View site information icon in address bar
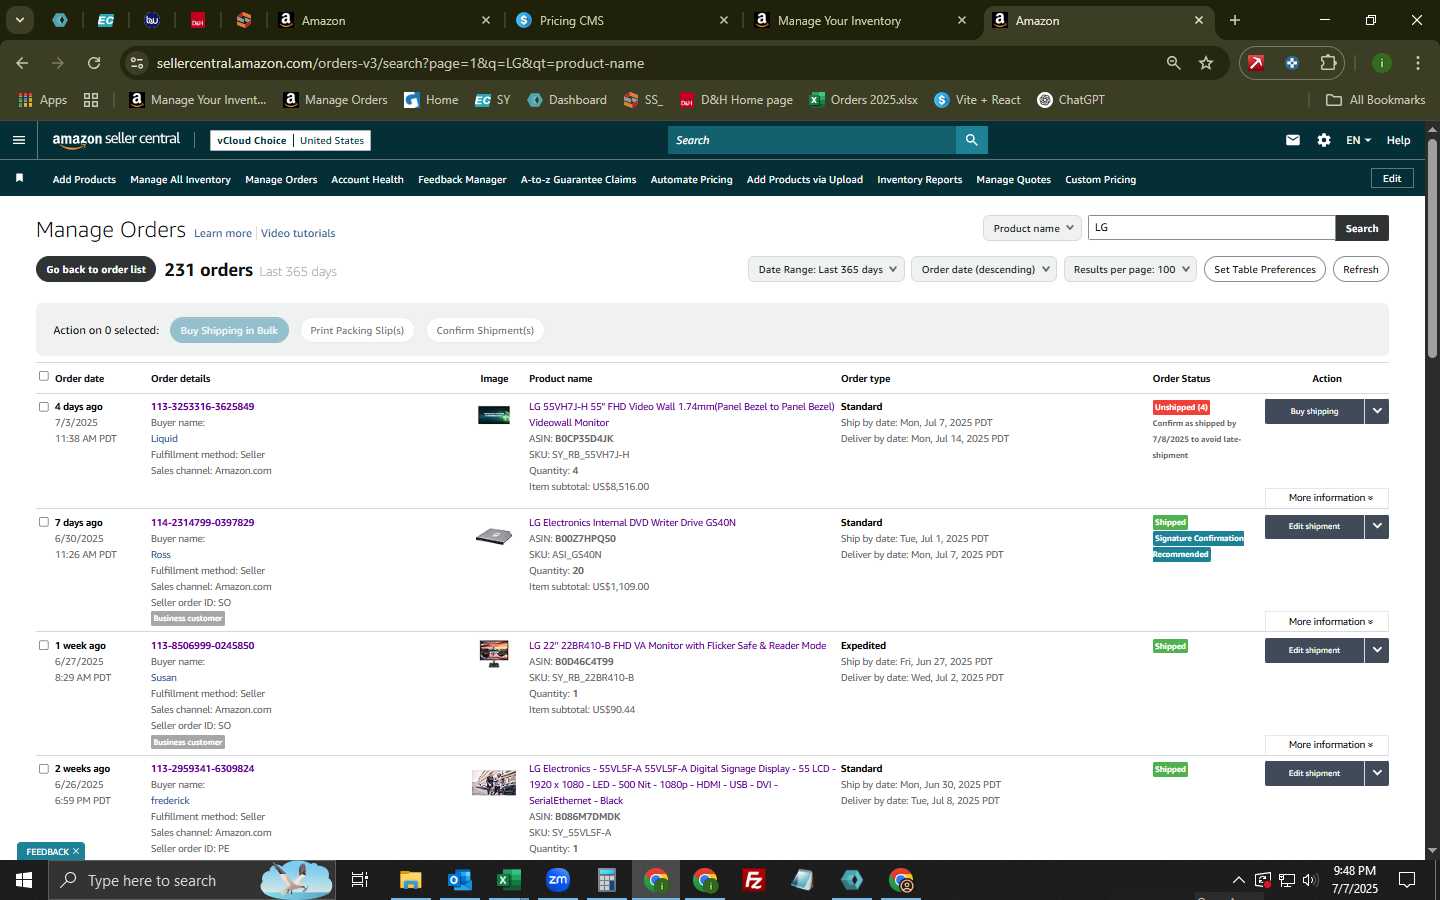The image size is (1440, 900). [x=137, y=63]
